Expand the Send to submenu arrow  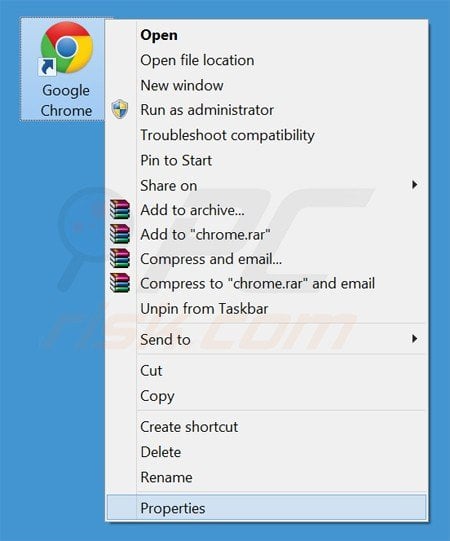(414, 339)
